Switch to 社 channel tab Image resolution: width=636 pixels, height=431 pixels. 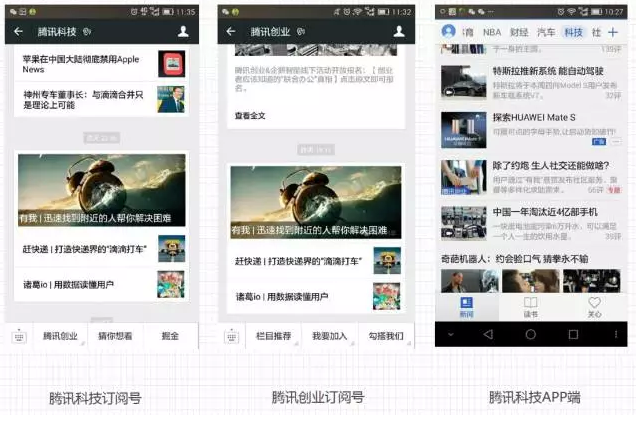point(596,32)
